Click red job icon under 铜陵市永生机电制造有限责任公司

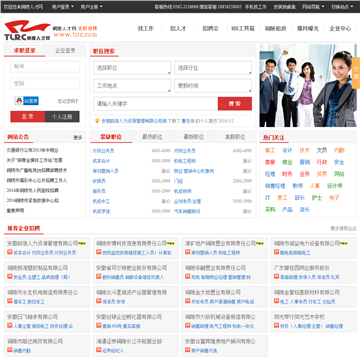pyautogui.click(x=10, y=301)
